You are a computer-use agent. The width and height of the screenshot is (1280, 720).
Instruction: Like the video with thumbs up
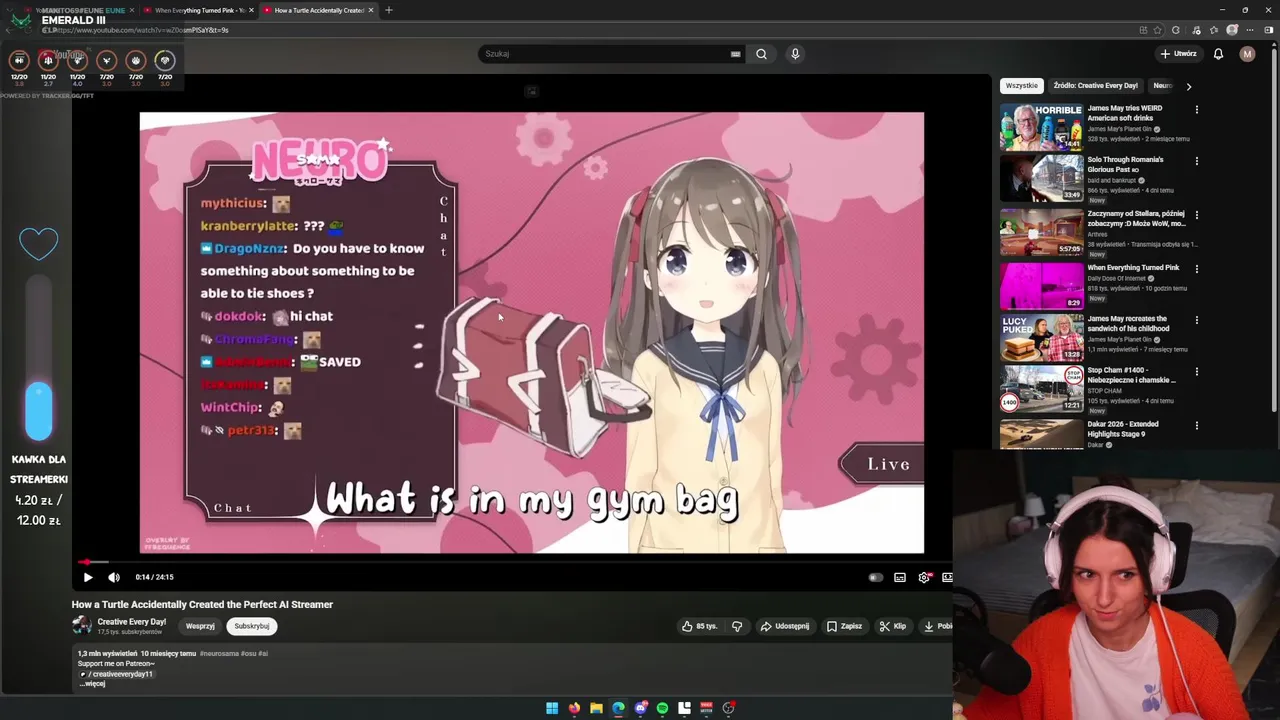pos(699,626)
